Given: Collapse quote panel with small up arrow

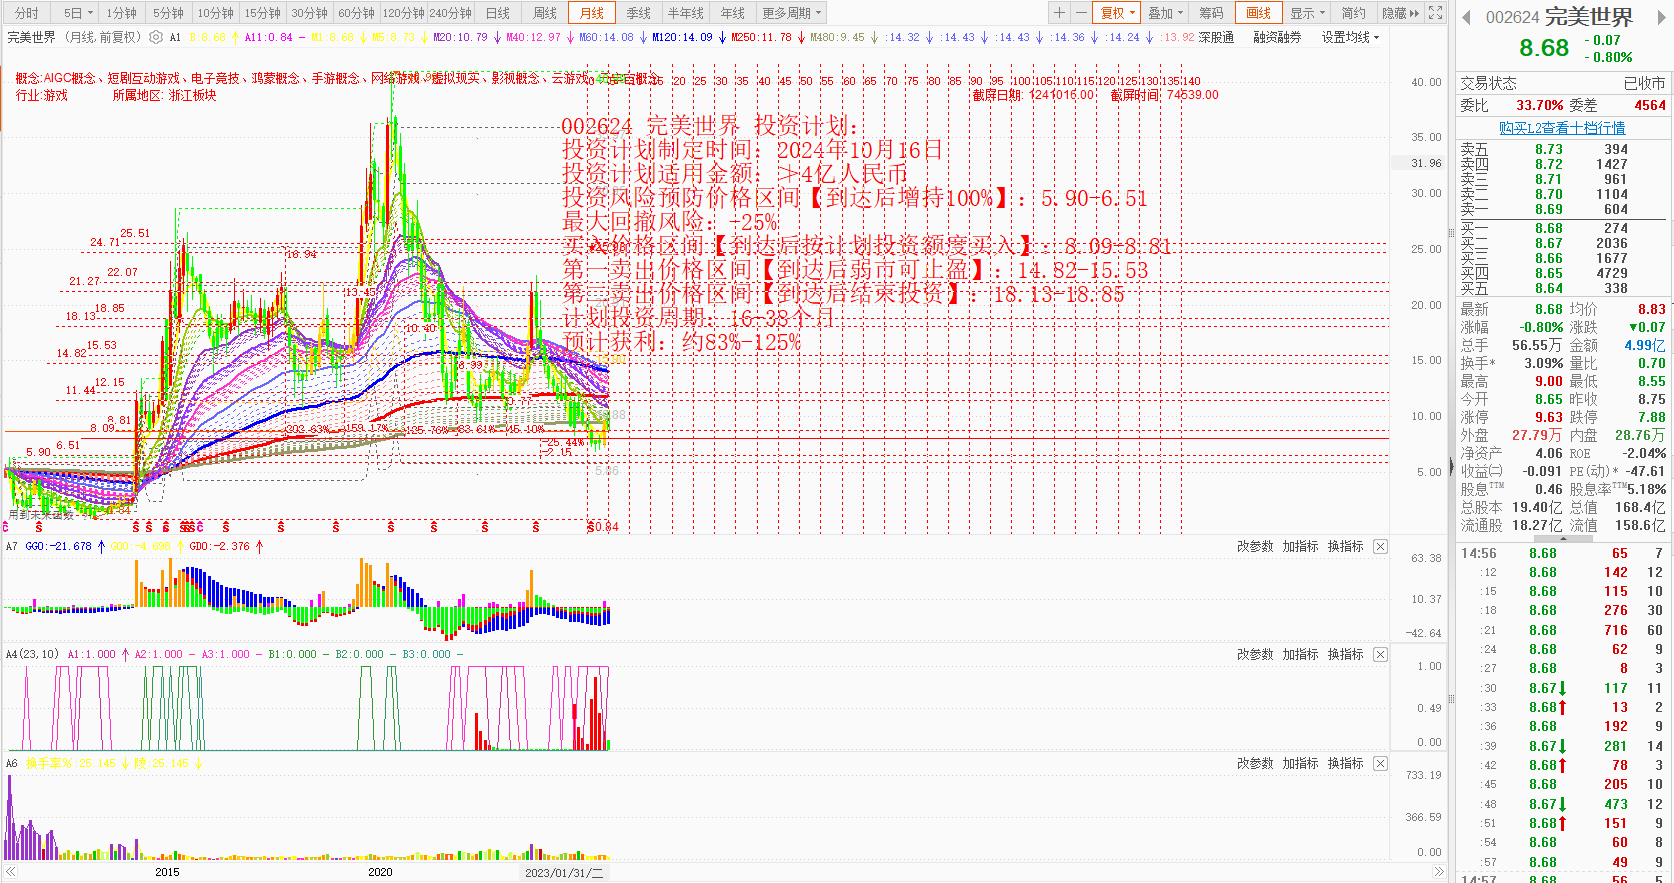Looking at the screenshot, I should tap(1563, 538).
